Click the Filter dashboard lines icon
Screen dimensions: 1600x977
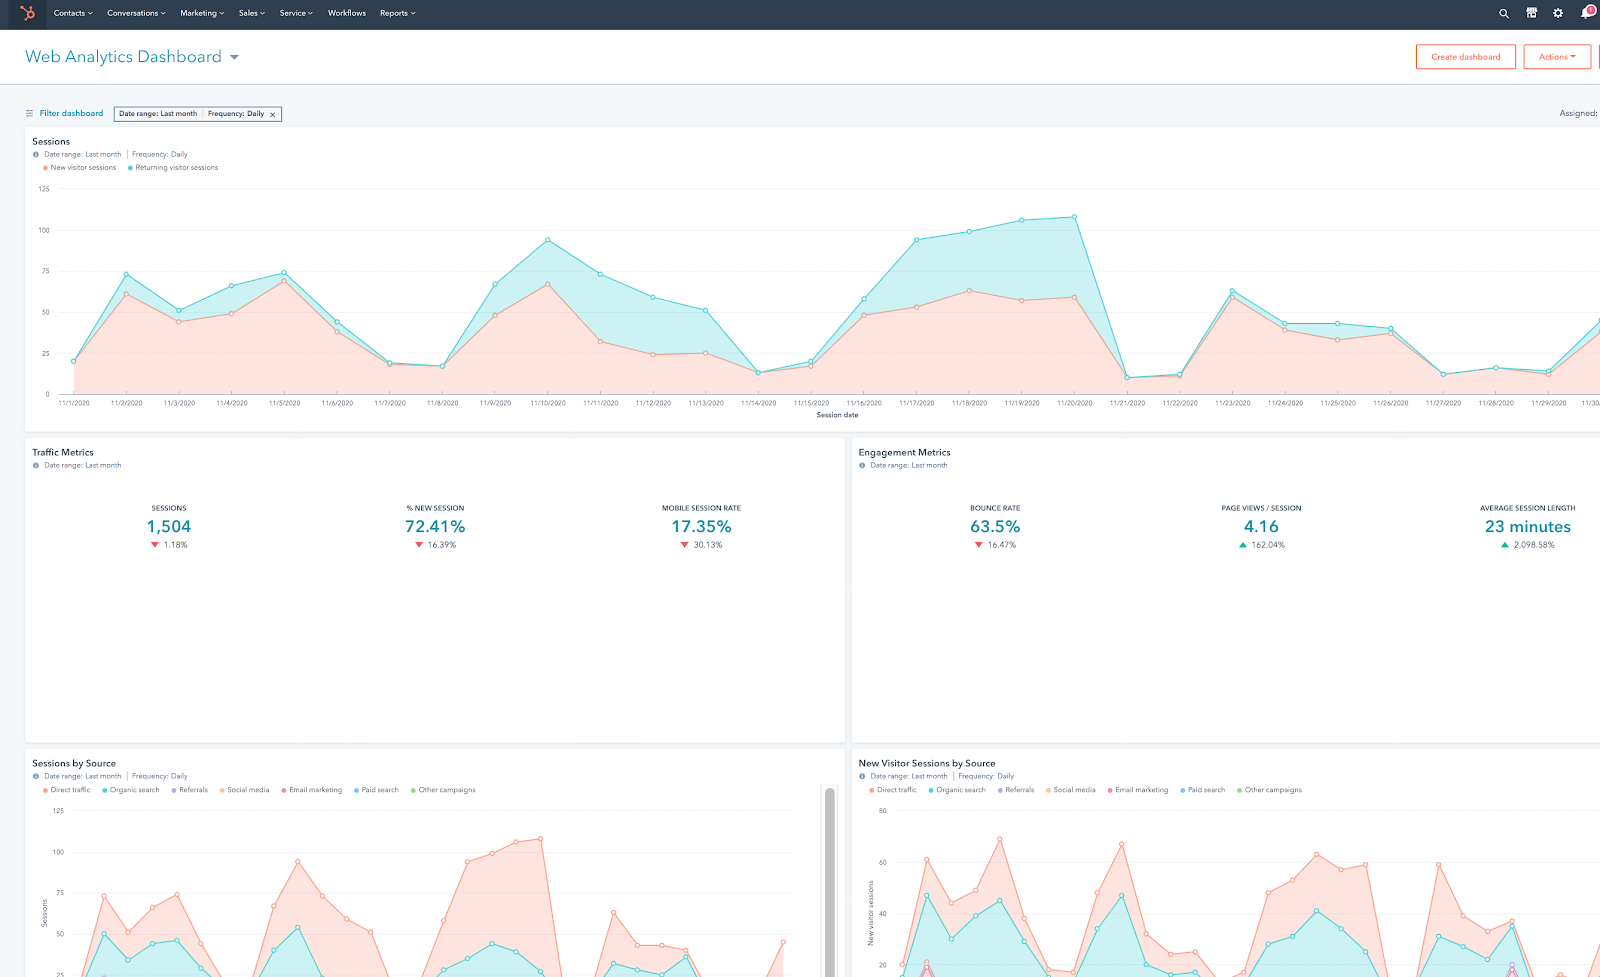29,114
